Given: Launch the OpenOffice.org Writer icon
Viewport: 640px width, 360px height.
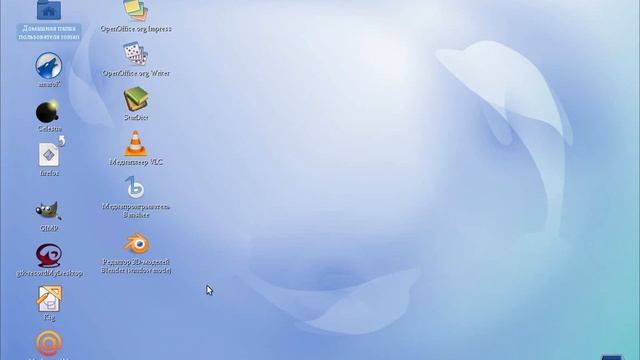Looking at the screenshot, I should (136, 54).
